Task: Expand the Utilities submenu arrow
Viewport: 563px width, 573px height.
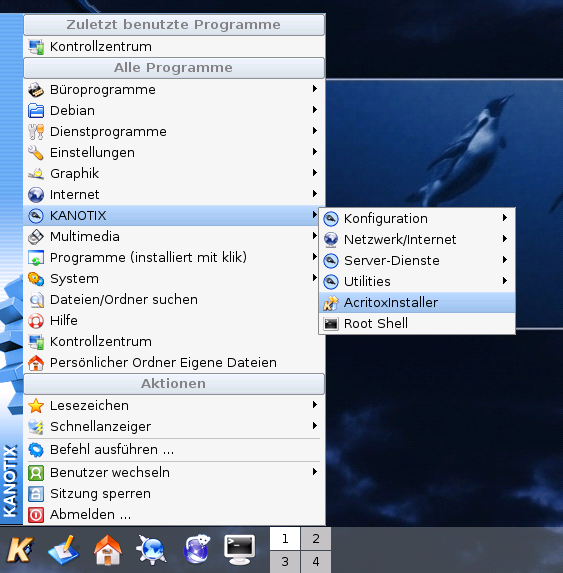Action: [x=505, y=281]
